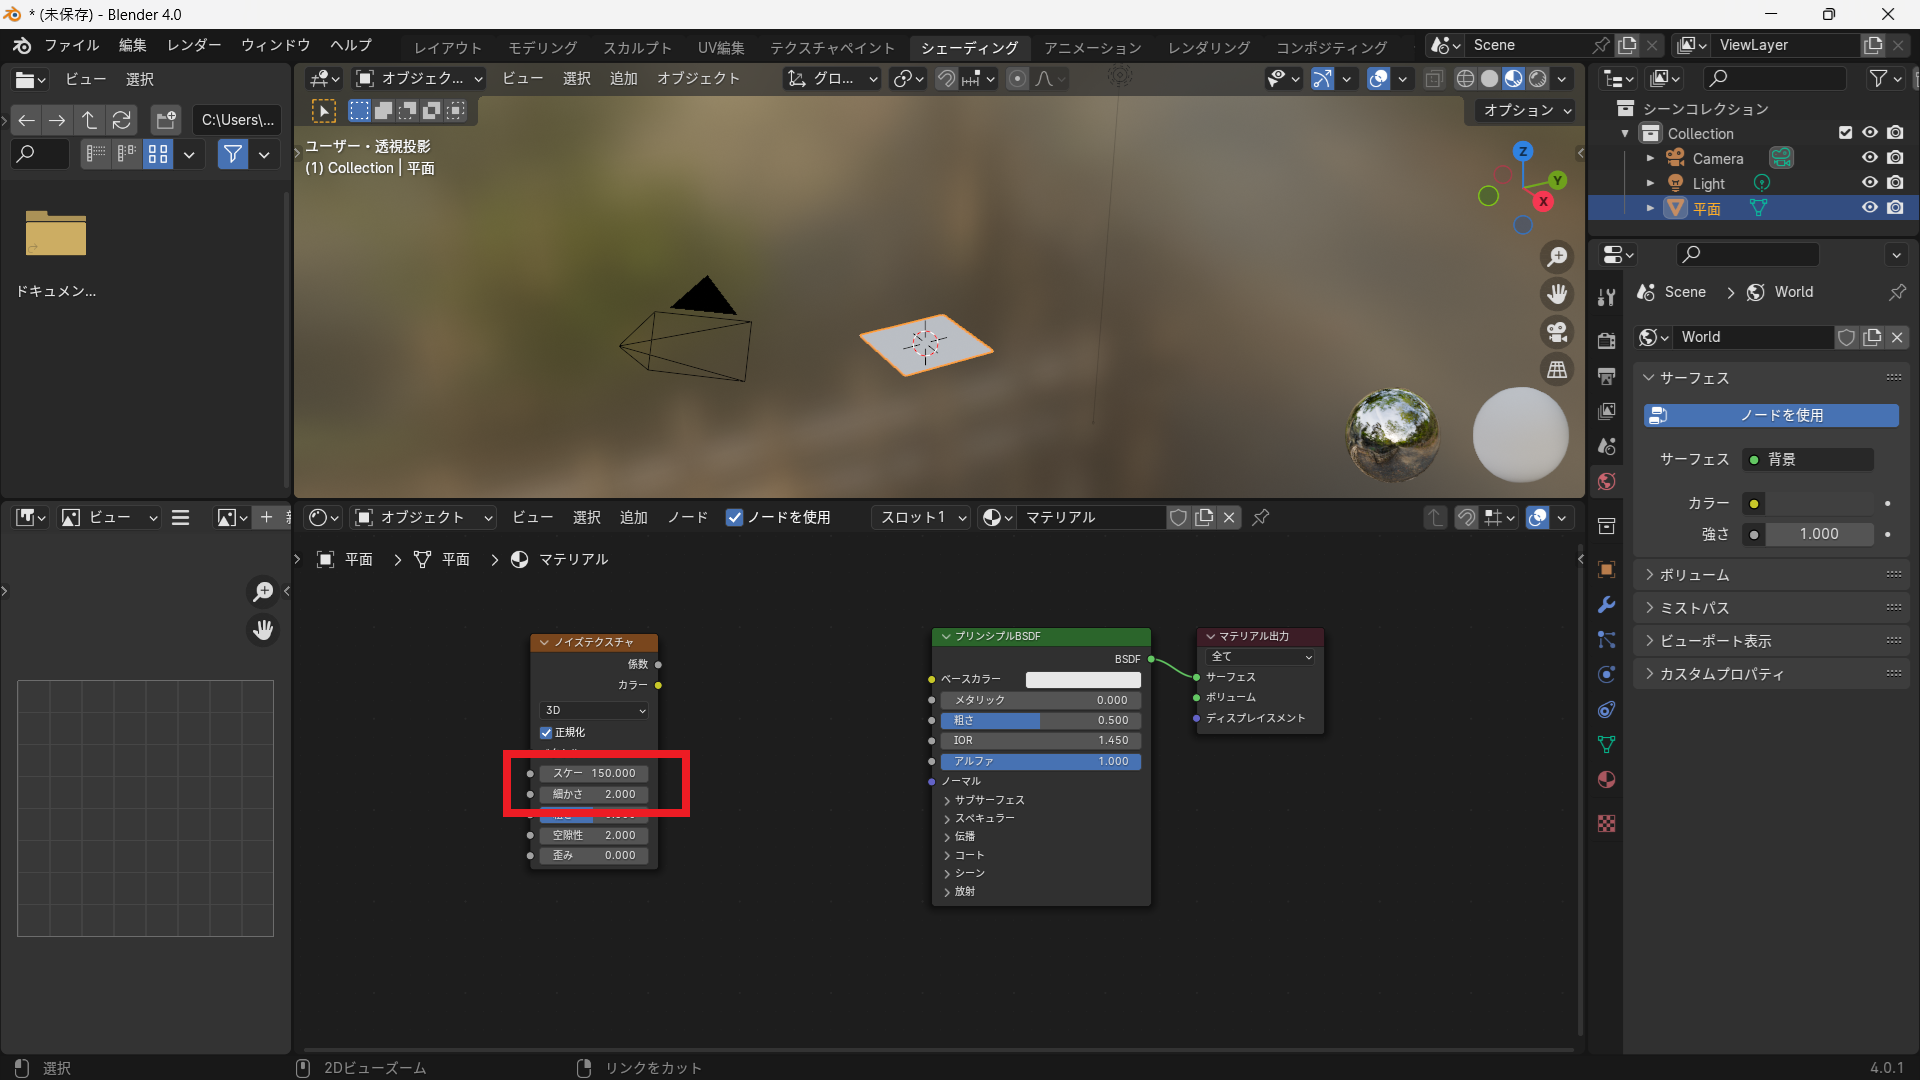The height and width of the screenshot is (1080, 1920).
Task: Click the ベースカラー white color swatch
Action: 1082,679
